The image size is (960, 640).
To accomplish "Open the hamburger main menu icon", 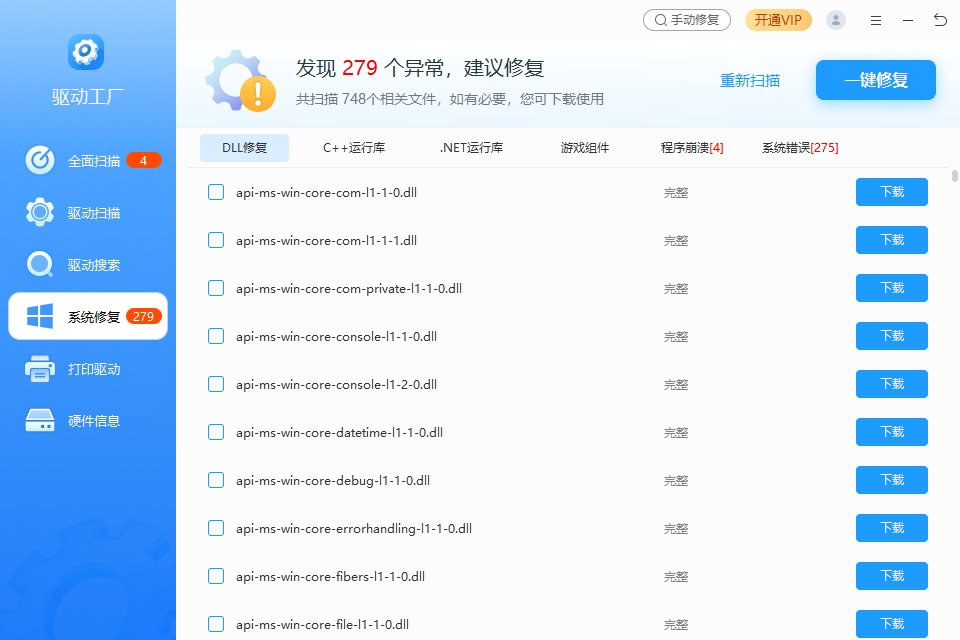I will click(x=876, y=20).
